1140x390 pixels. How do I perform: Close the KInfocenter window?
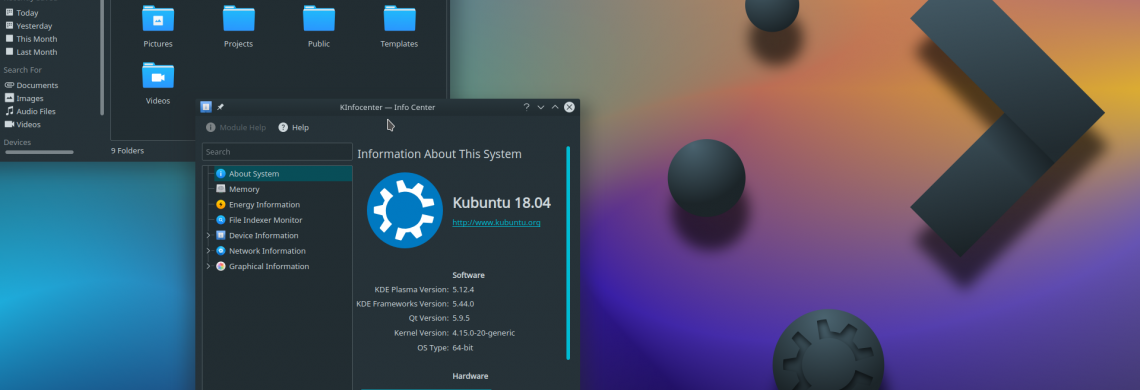[569, 107]
